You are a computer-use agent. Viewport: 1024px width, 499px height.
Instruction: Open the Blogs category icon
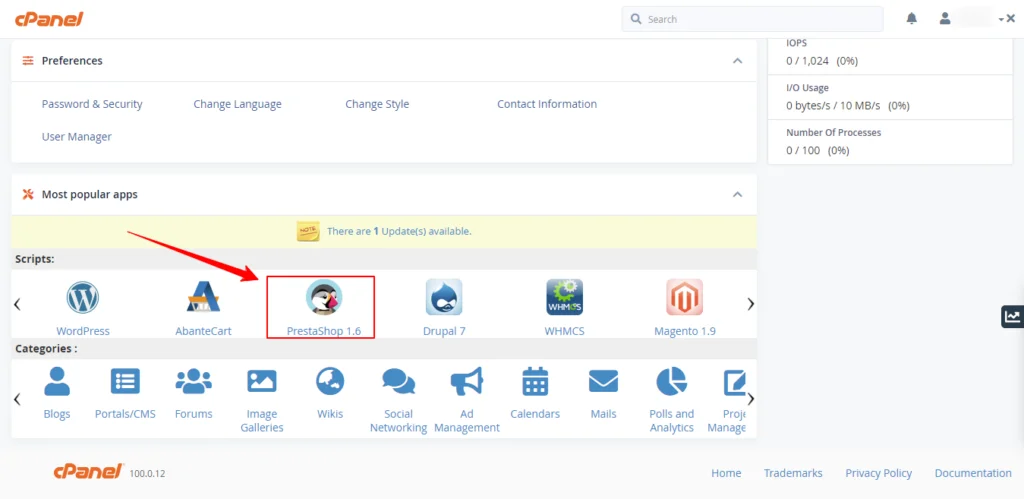[x=57, y=381]
